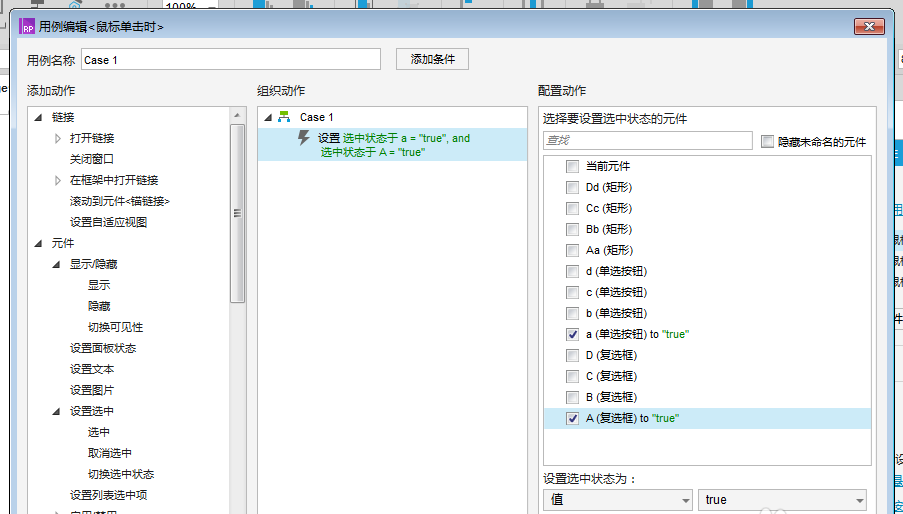This screenshot has height=514, width=903.
Task: Close the 用例编辑 dialog window
Action: point(870,28)
